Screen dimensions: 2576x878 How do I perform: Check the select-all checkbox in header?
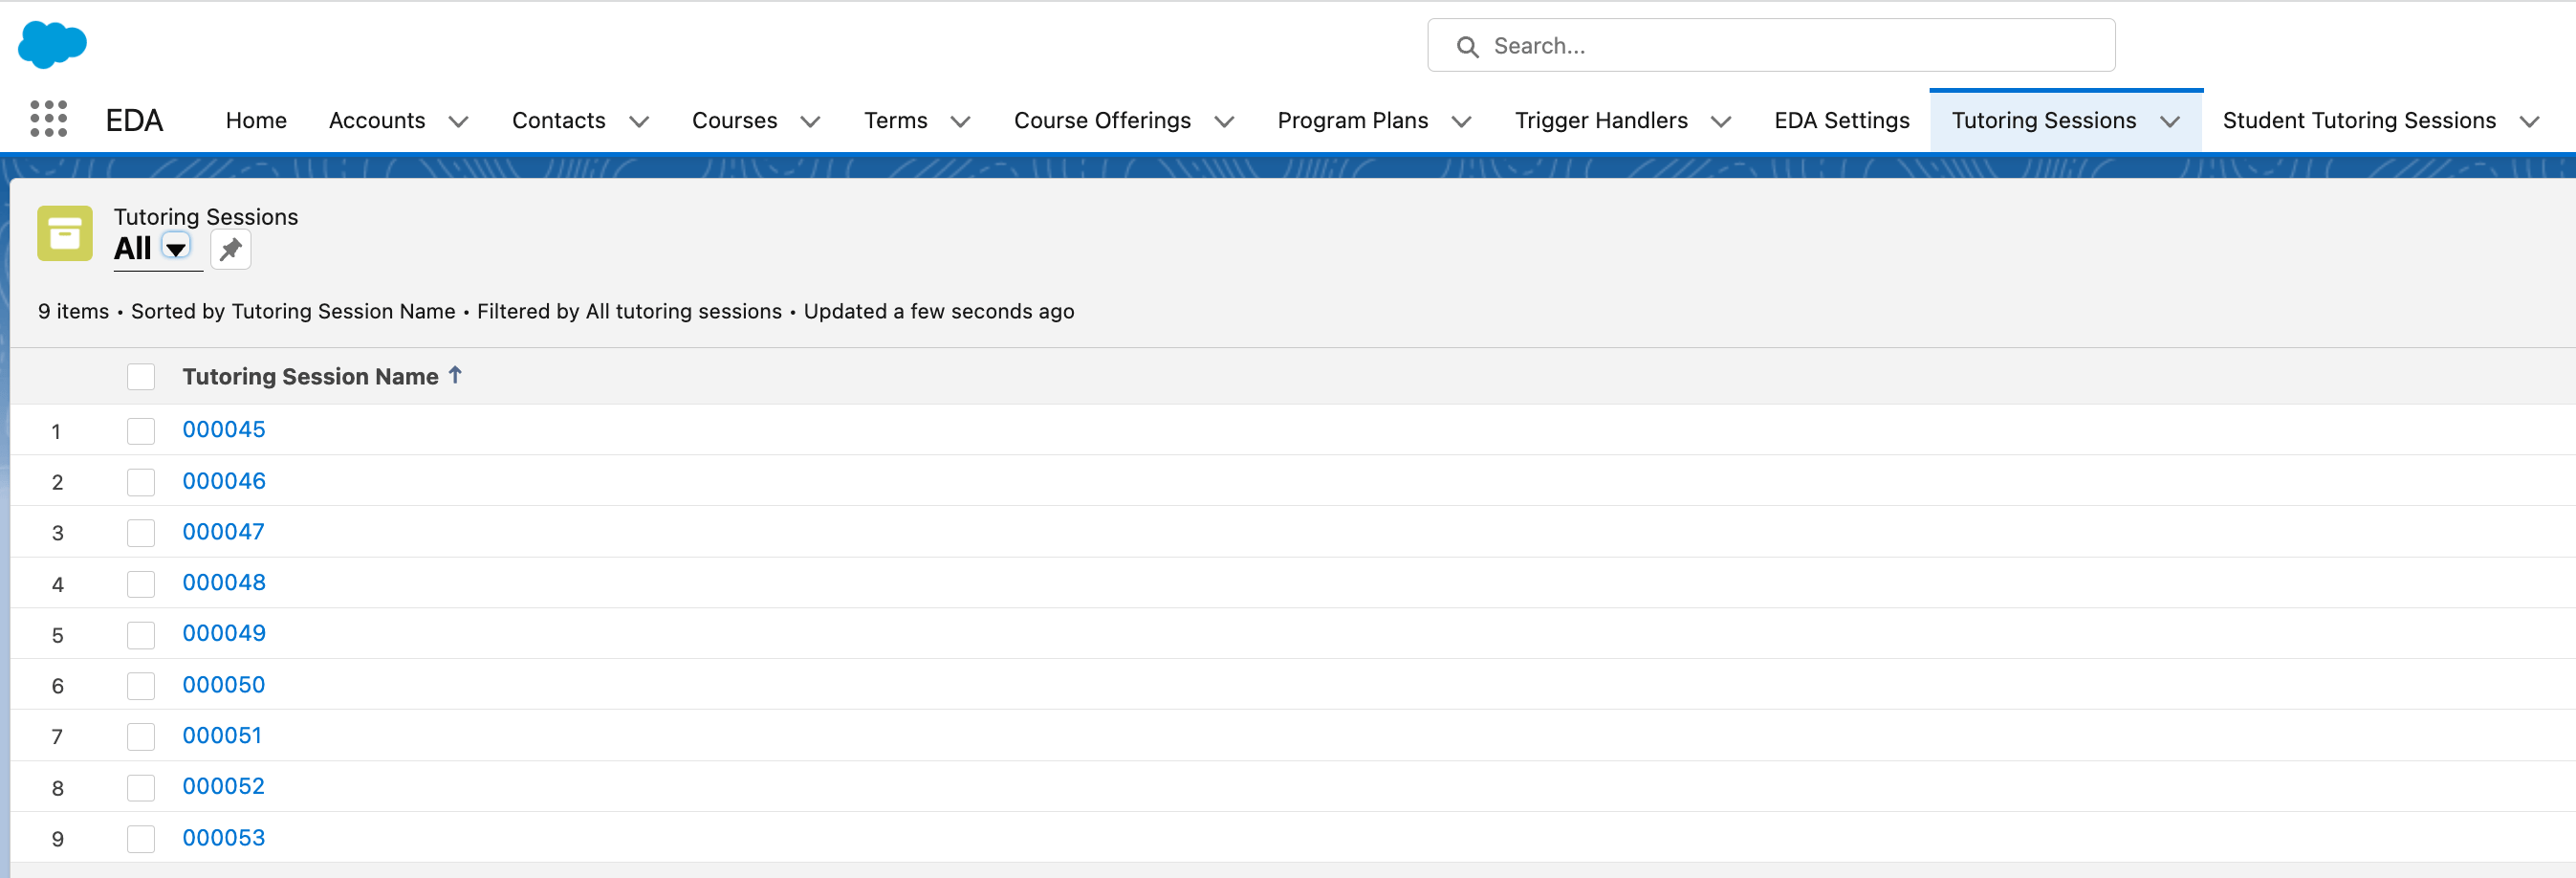[140, 376]
